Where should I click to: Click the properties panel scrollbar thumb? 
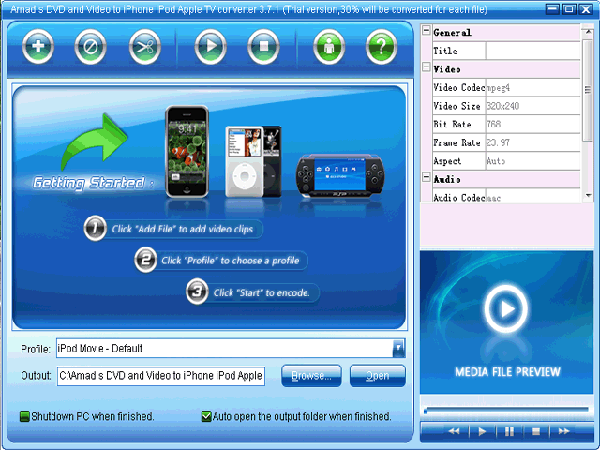click(x=588, y=90)
